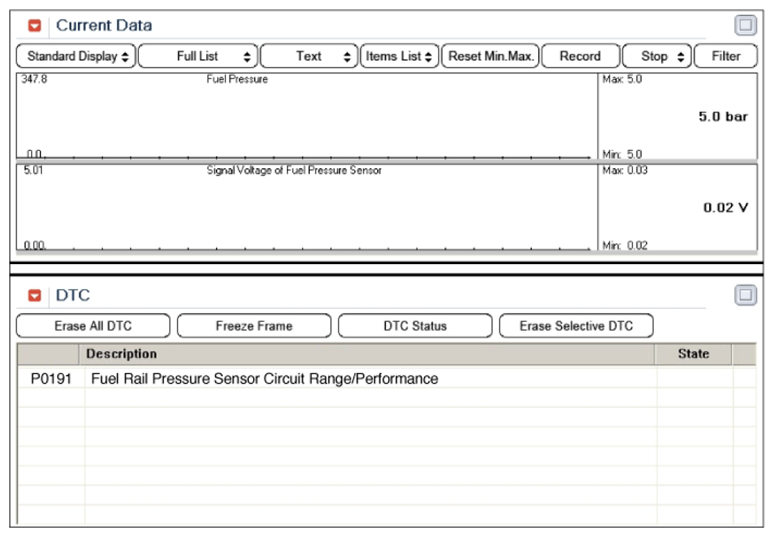Viewport: 774px width, 537px height.
Task: Select the P0191 code cell
Action: click(x=51, y=379)
